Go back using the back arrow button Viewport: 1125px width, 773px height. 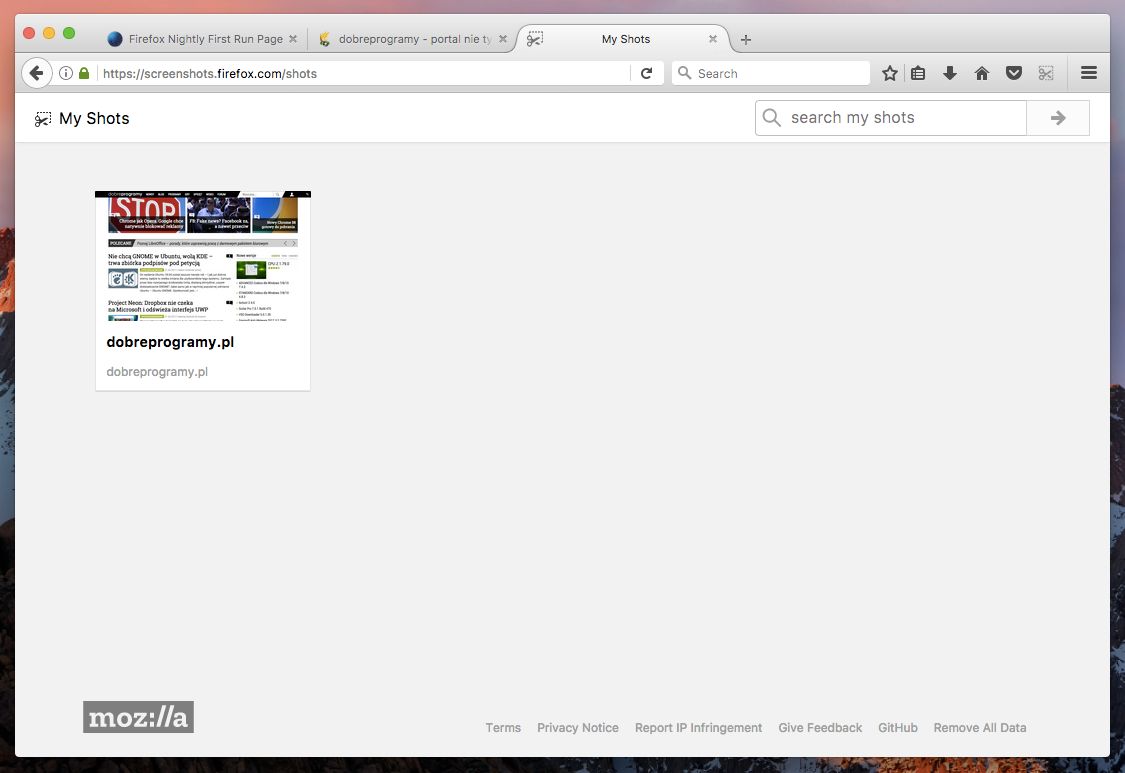point(37,73)
